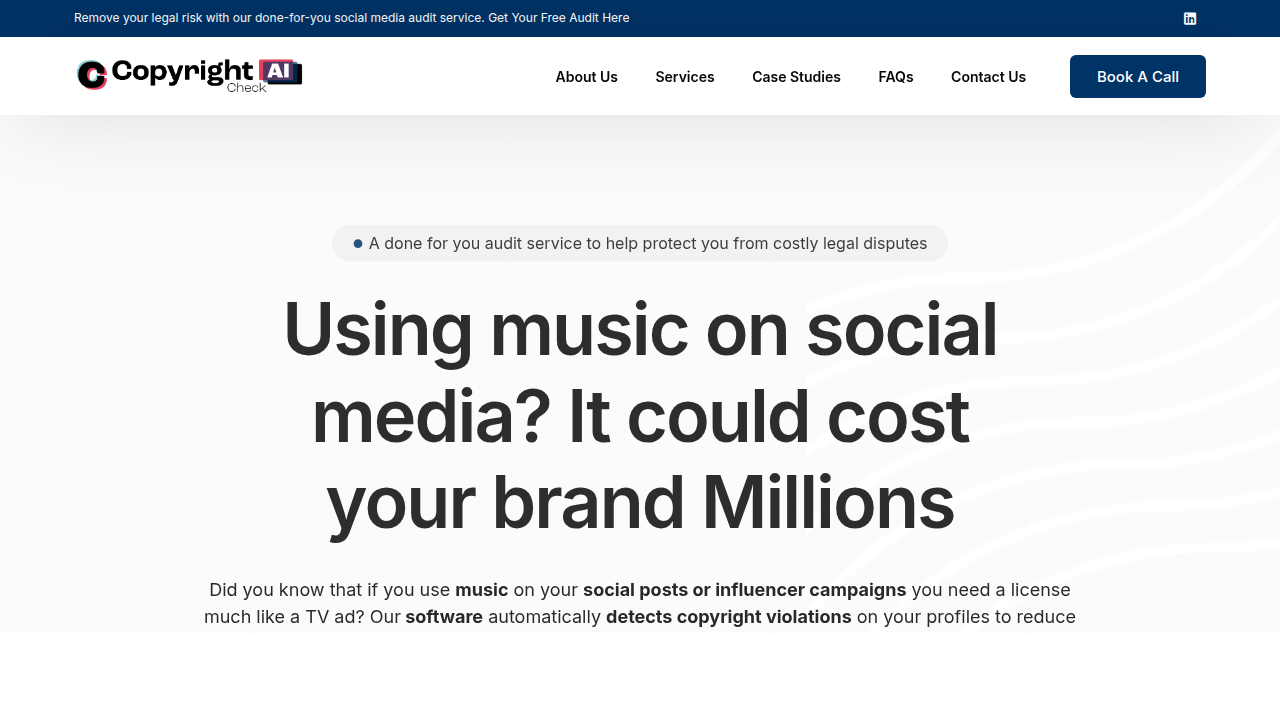Click the "Get Your Free Audit Here" link
The height and width of the screenshot is (720, 1280).
pyautogui.click(x=558, y=18)
